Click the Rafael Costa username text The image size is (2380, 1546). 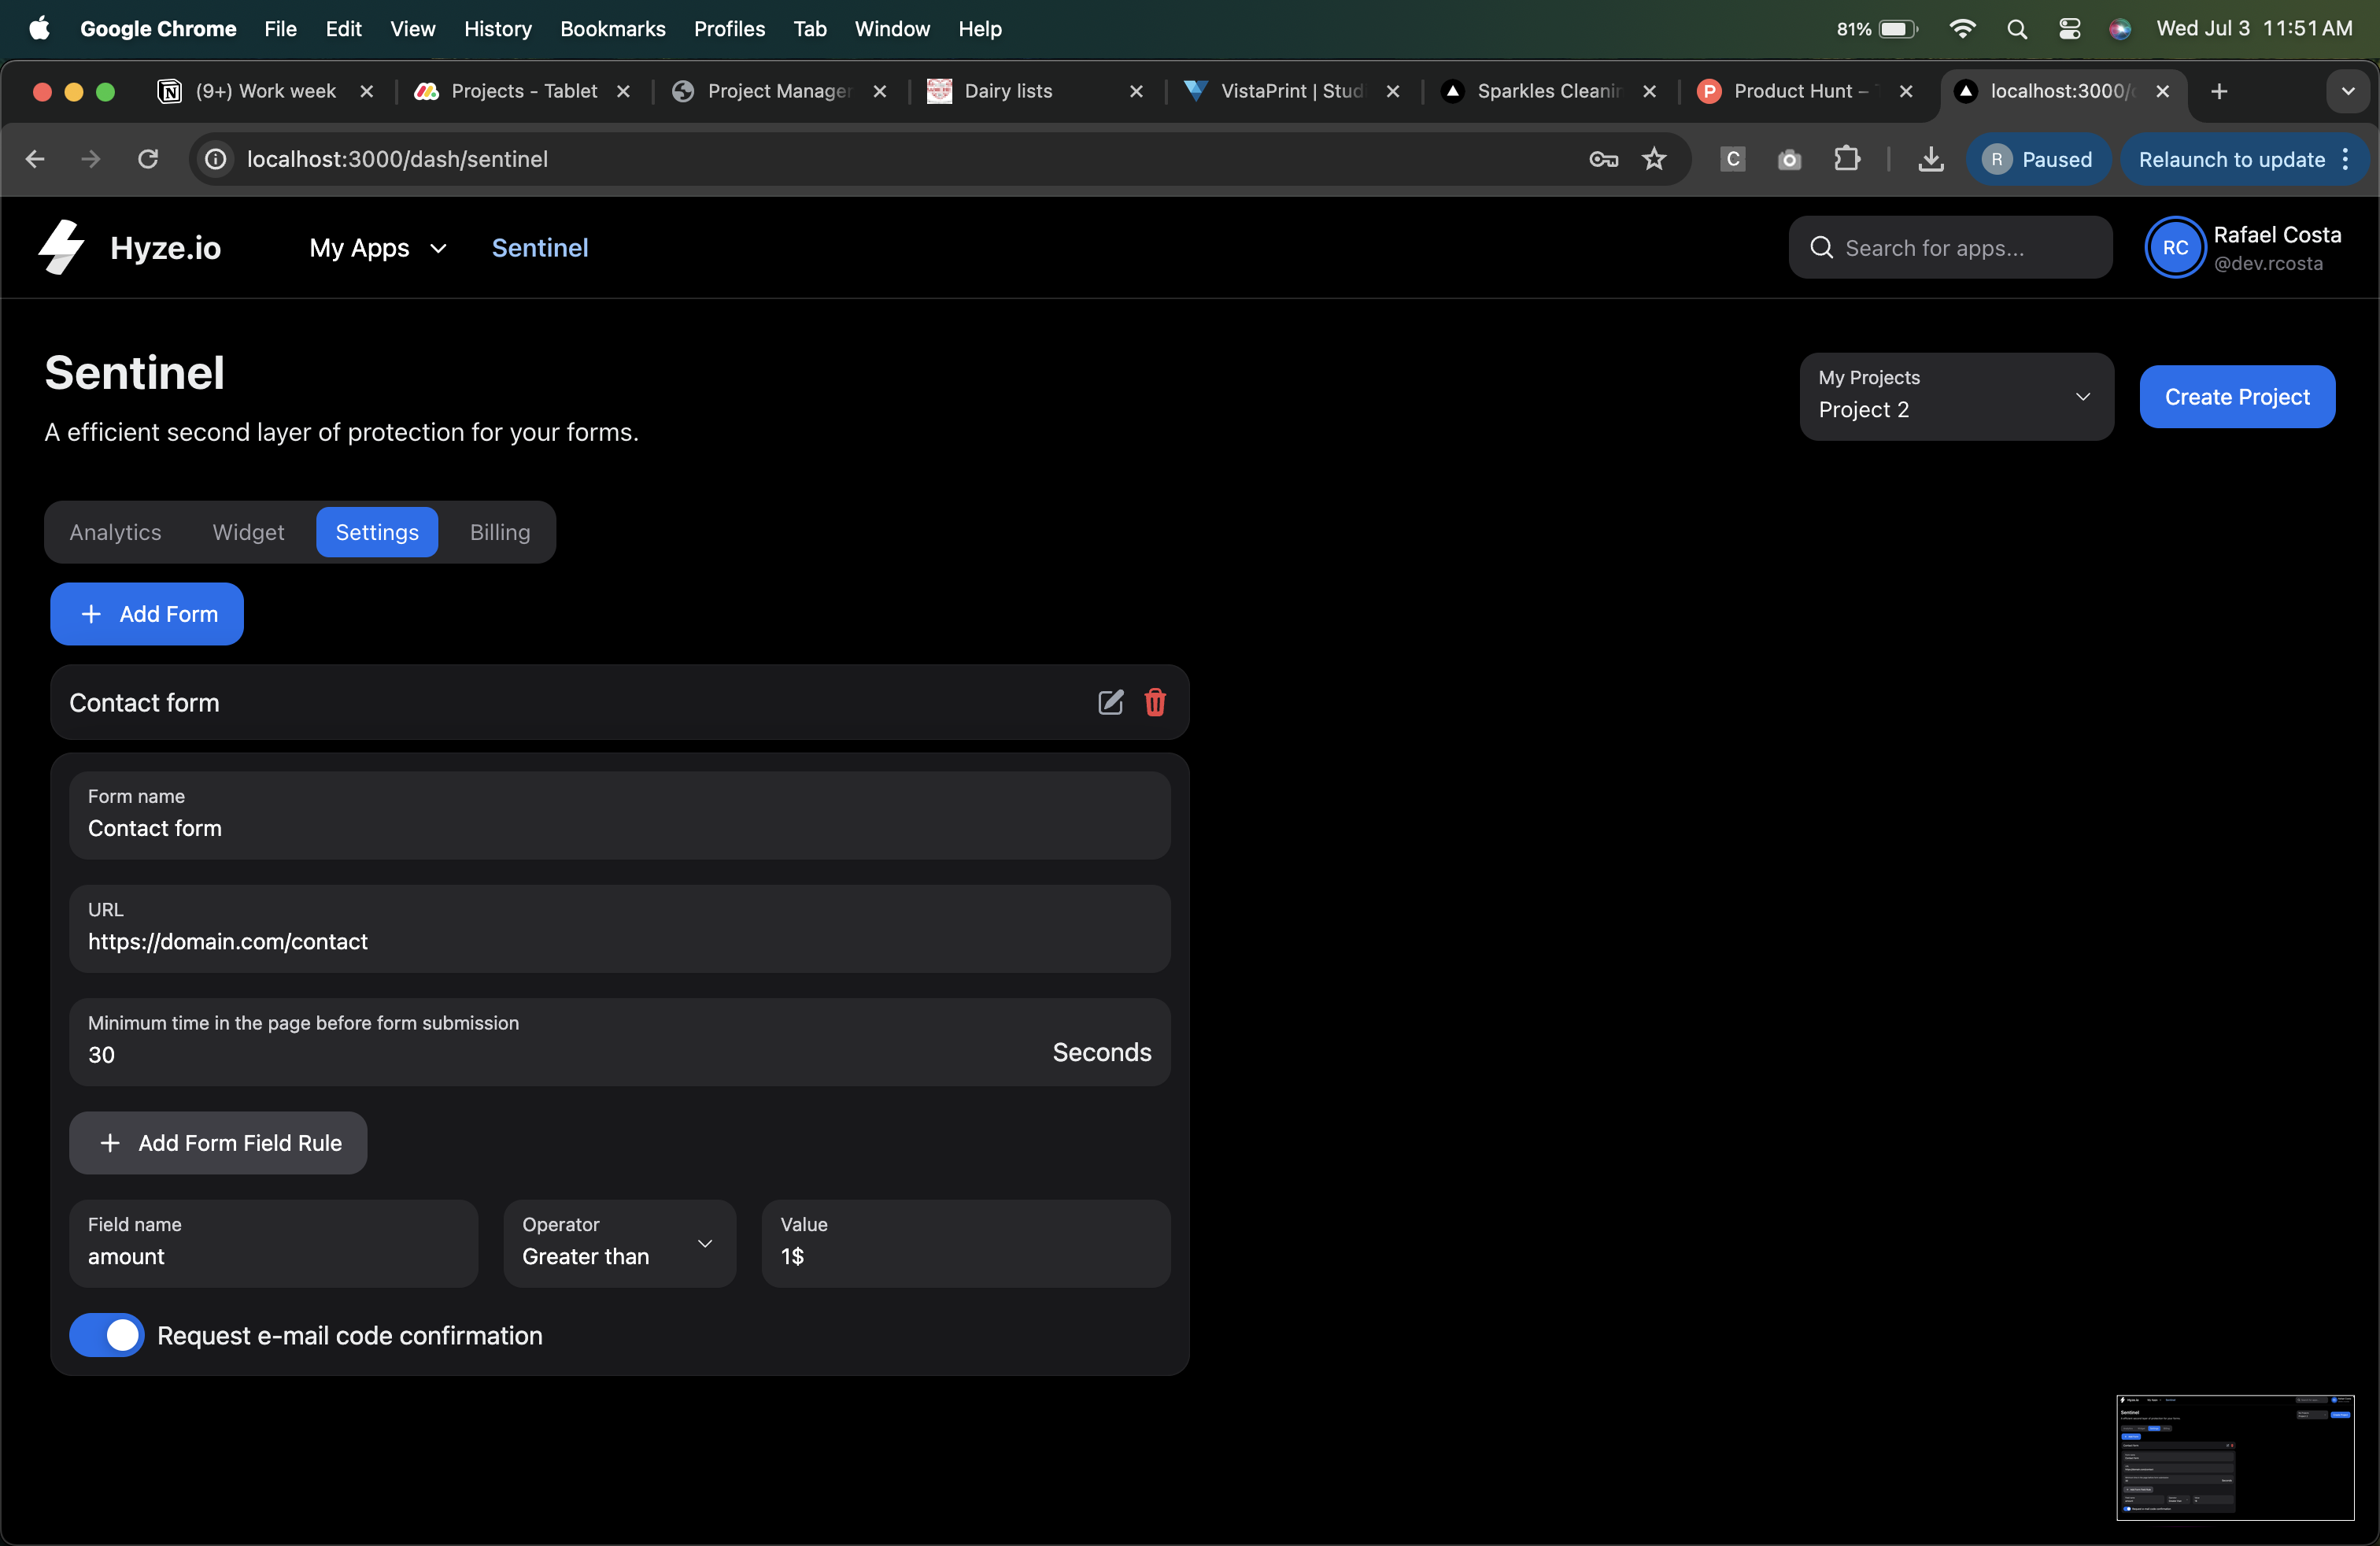[x=2277, y=235]
